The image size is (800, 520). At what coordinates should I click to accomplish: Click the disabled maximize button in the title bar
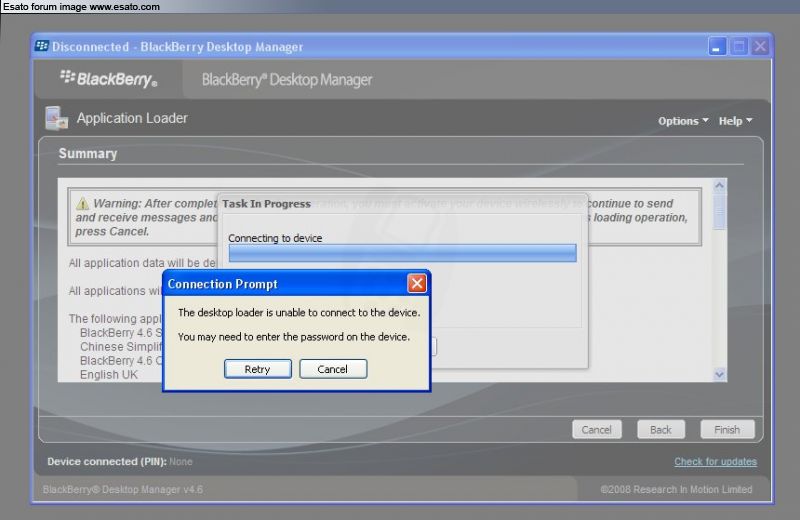click(739, 46)
